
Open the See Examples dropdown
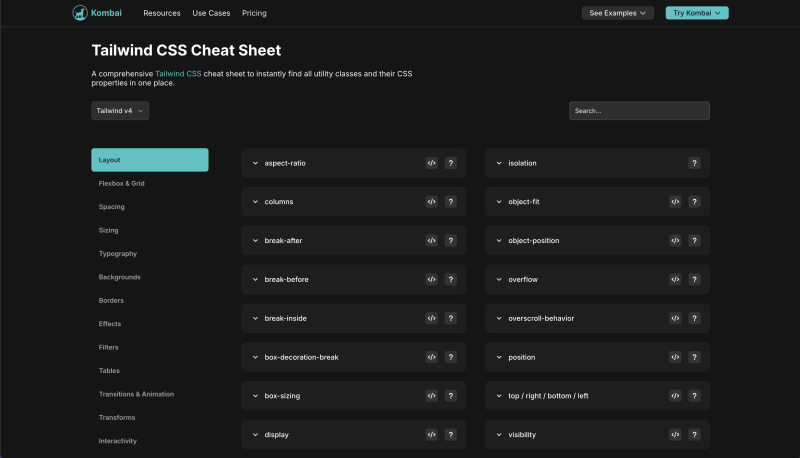point(617,13)
